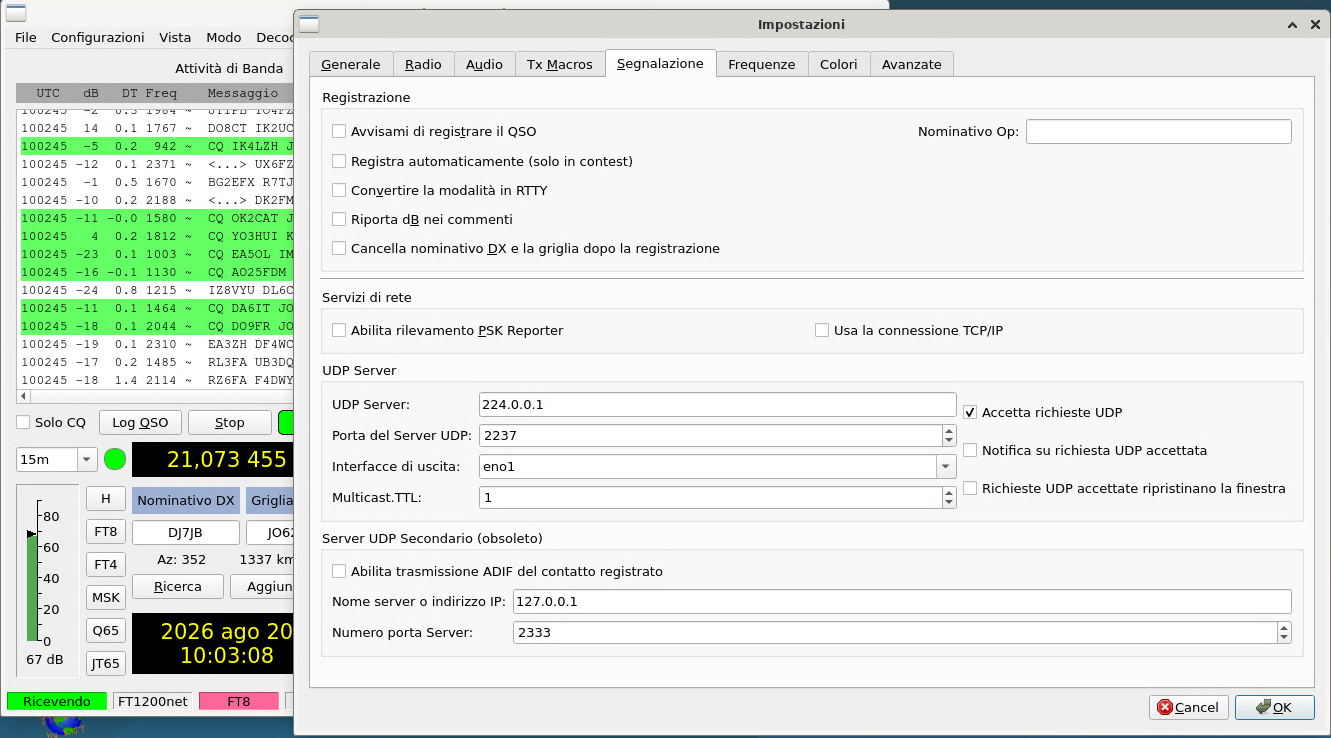
Task: Show the Avanzate tab
Action: [911, 64]
